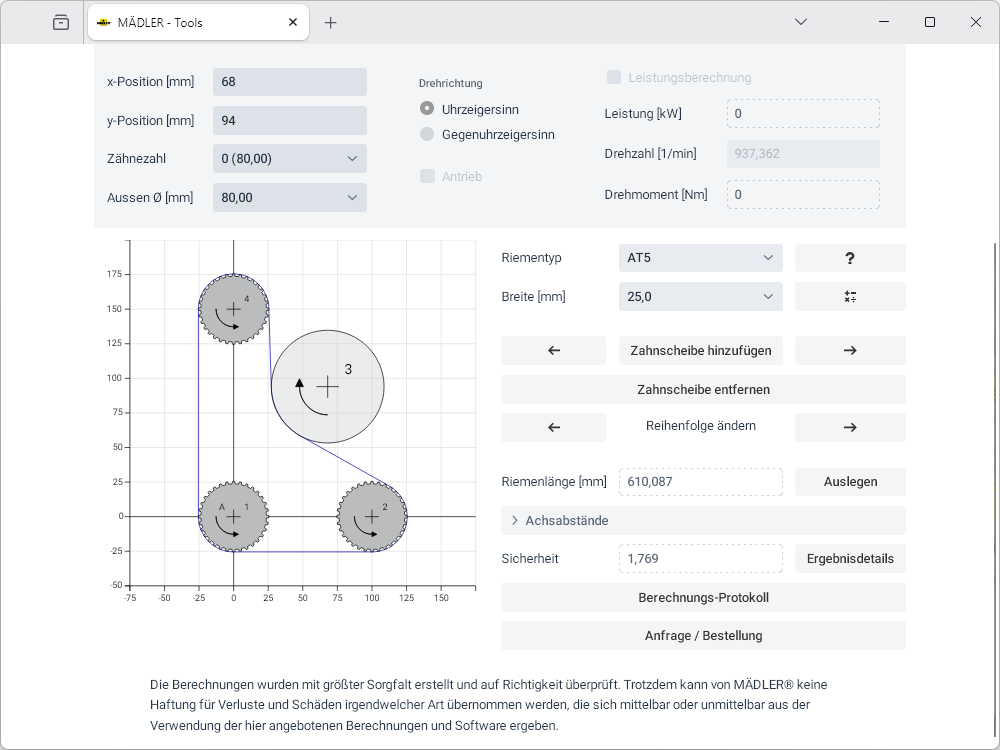Open the tab actions menu icon
The width and height of the screenshot is (1000, 750).
61,22
